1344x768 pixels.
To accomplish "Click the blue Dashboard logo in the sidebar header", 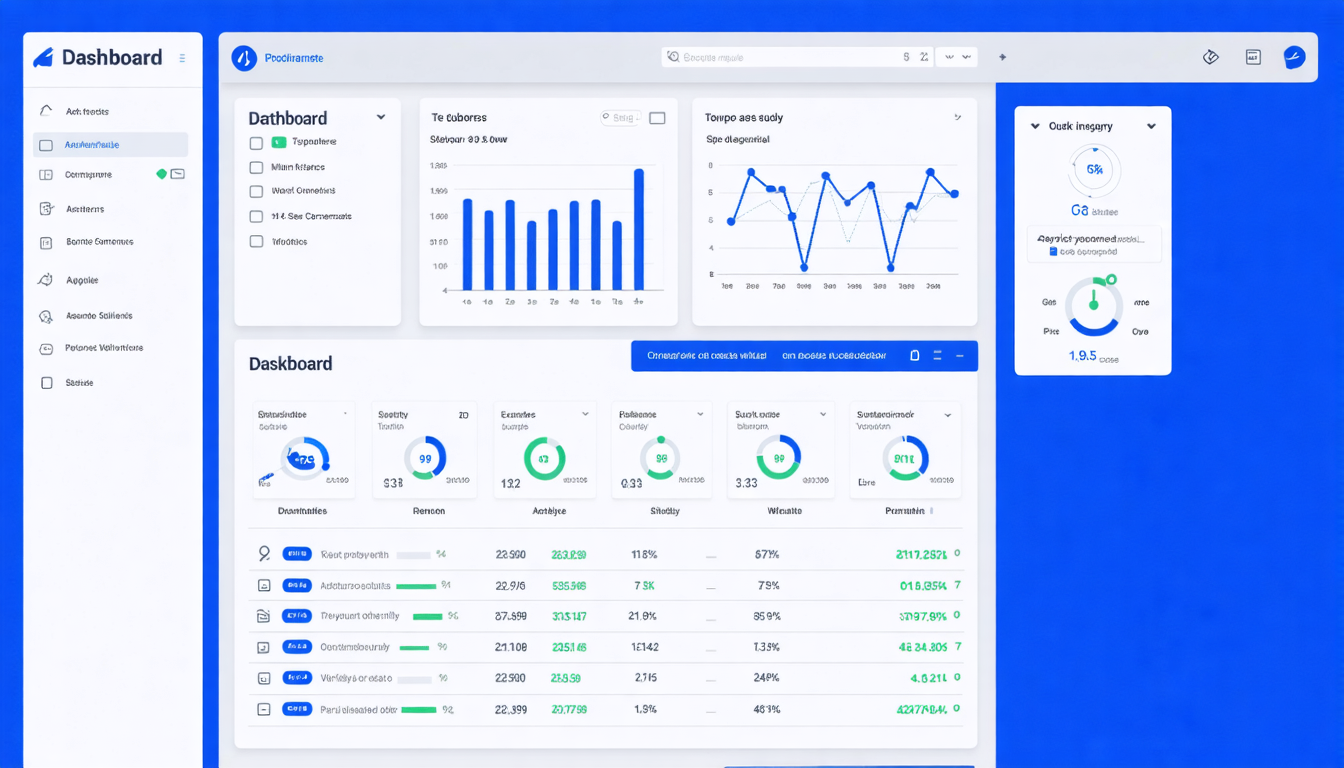I will 43,58.
